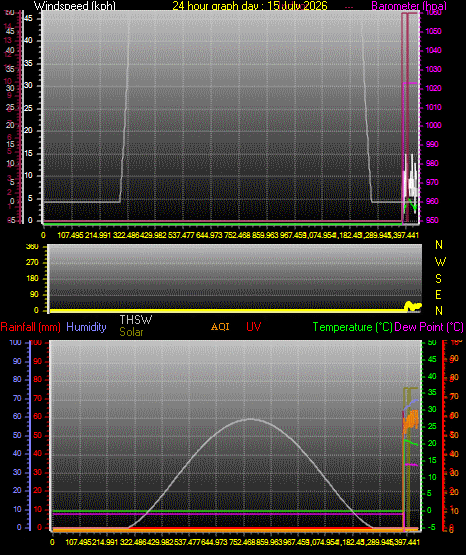466x555 pixels.
Task: Click the Dew Point (°C) legend label
Action: coord(429,327)
